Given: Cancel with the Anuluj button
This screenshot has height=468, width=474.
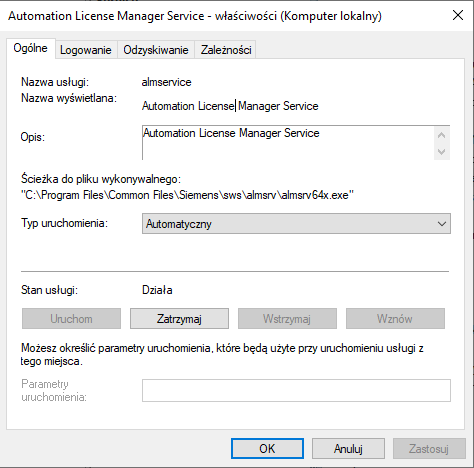Looking at the screenshot, I should (348, 449).
